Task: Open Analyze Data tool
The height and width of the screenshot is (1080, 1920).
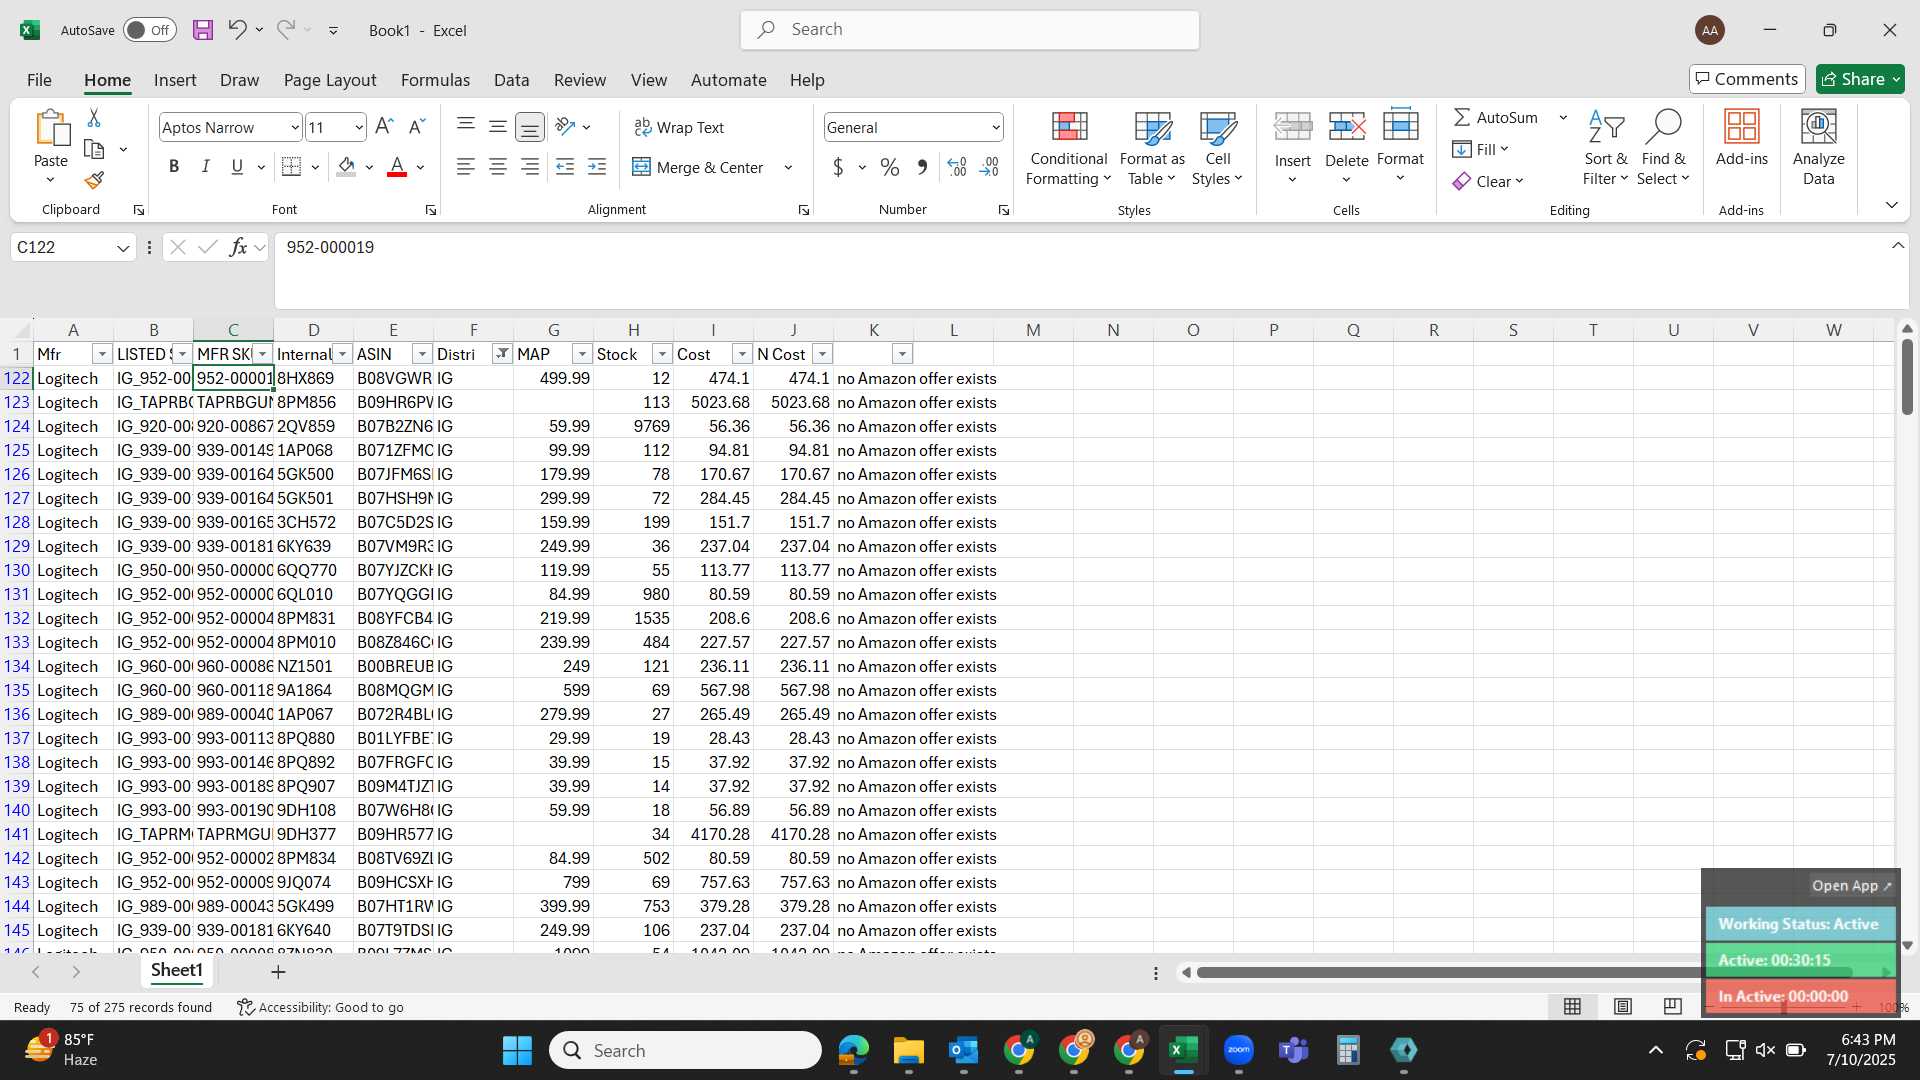Action: pos(1818,148)
